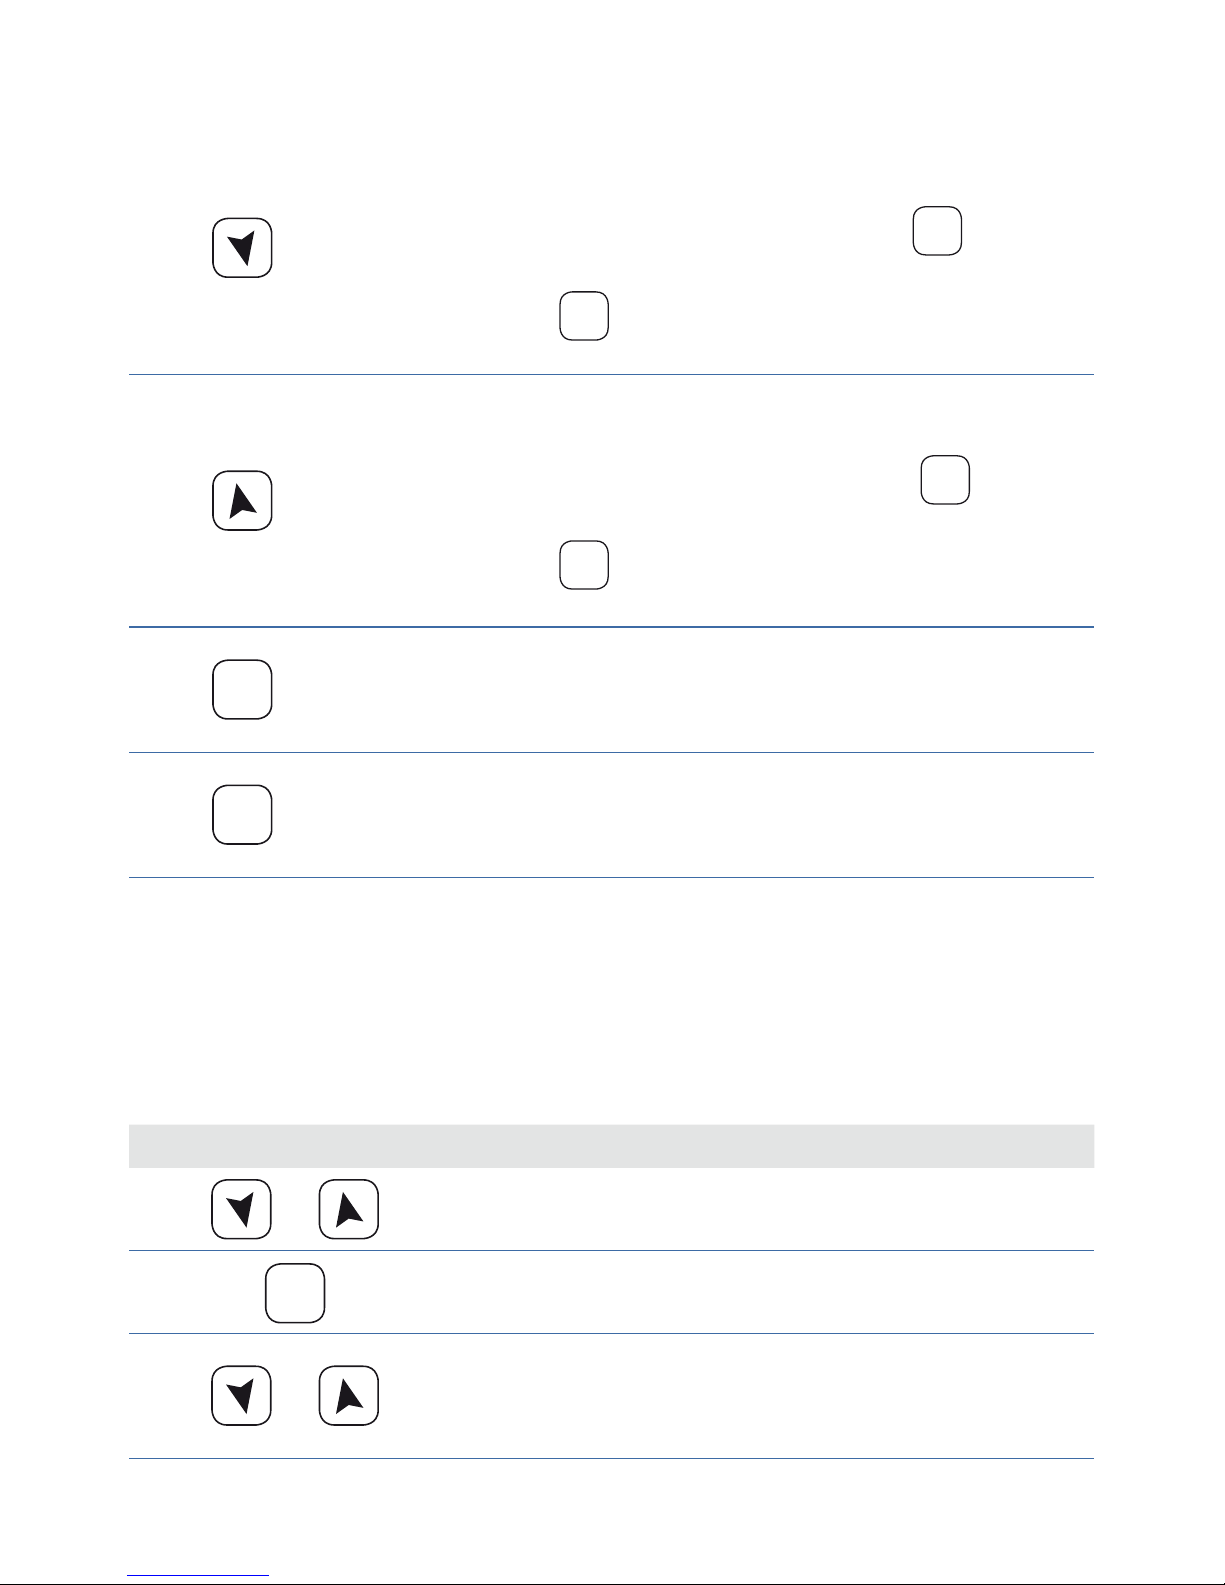Click the up-arrow key directly under the gray header

(x=349, y=1209)
